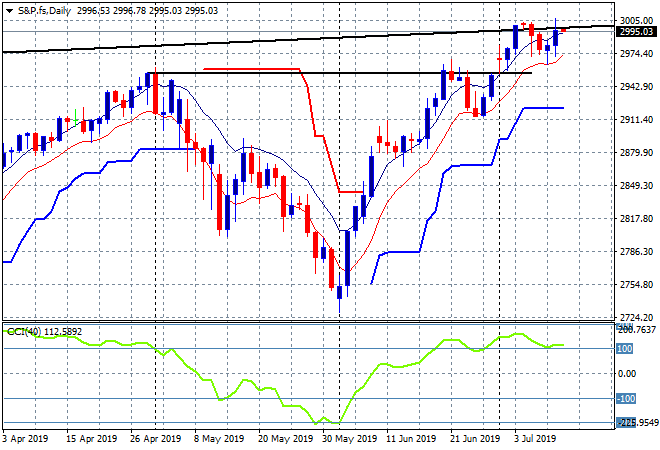Select the current price label 2995.03

(x=636, y=32)
